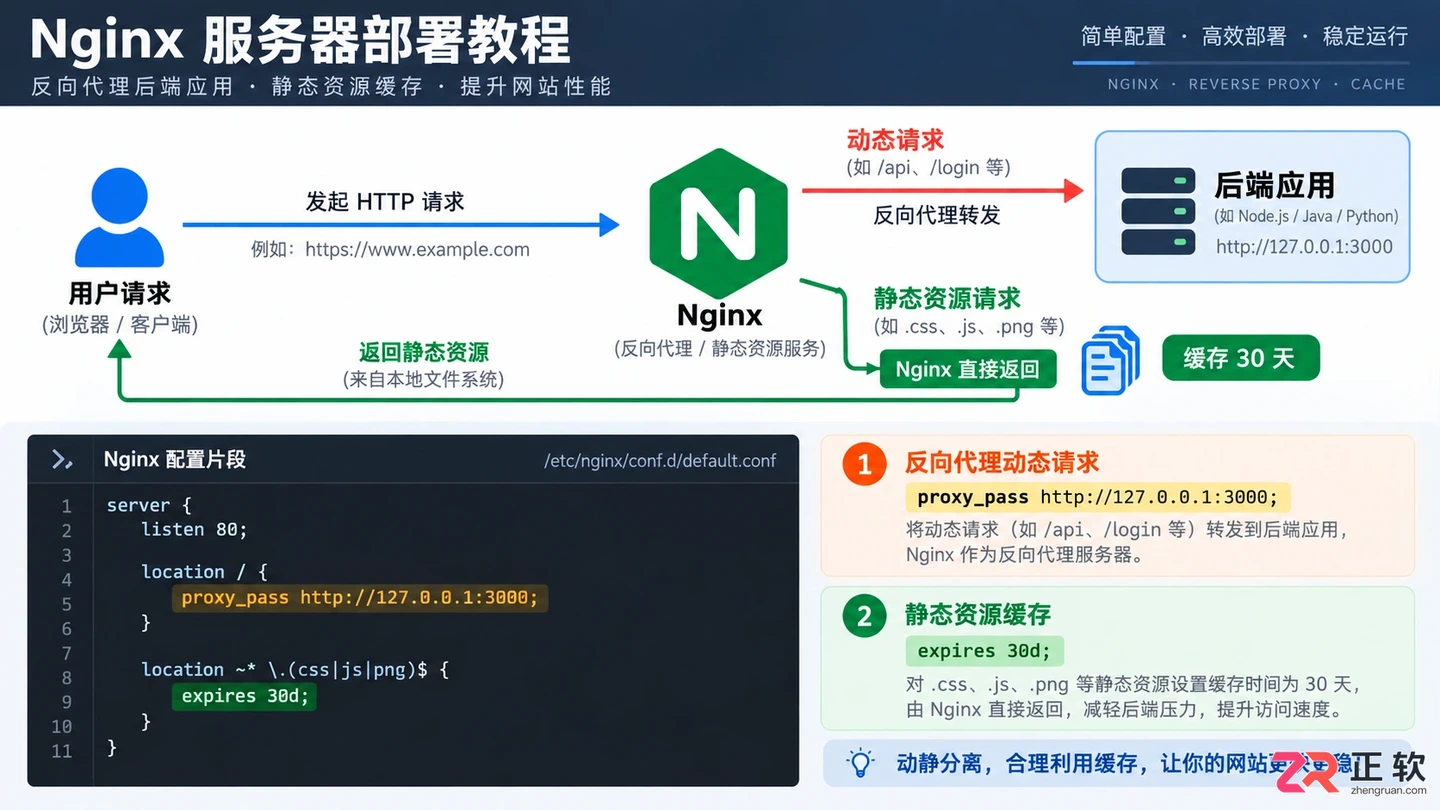Click the 'Nginx' name under the logo
The height and width of the screenshot is (810, 1440).
point(719,316)
